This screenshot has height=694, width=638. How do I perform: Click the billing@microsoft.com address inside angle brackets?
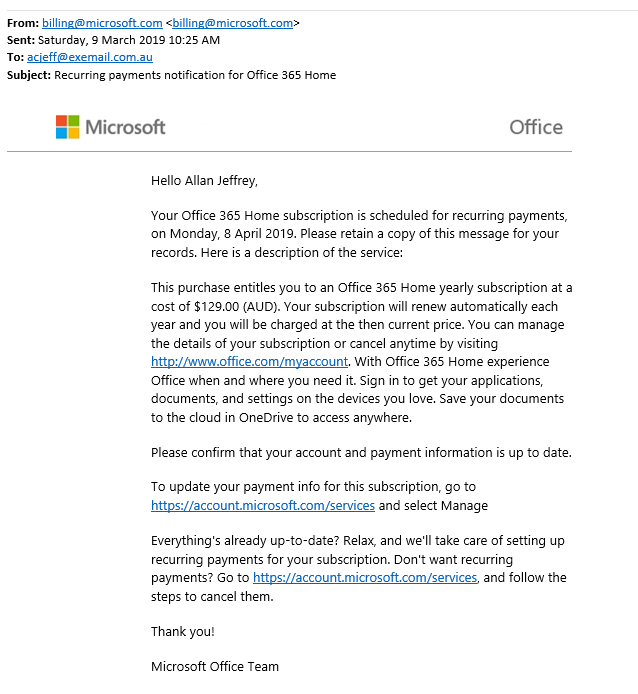233,23
